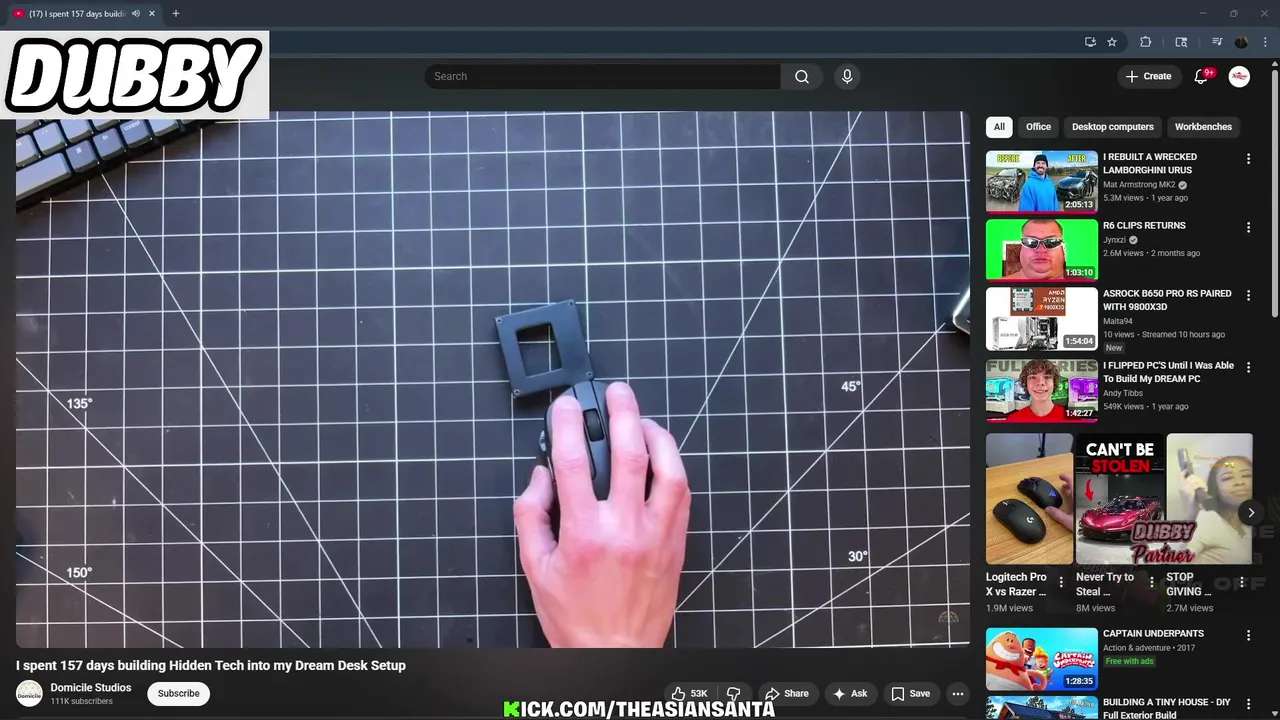
Task: Open options for ASRock B650 video
Action: [1248, 296]
